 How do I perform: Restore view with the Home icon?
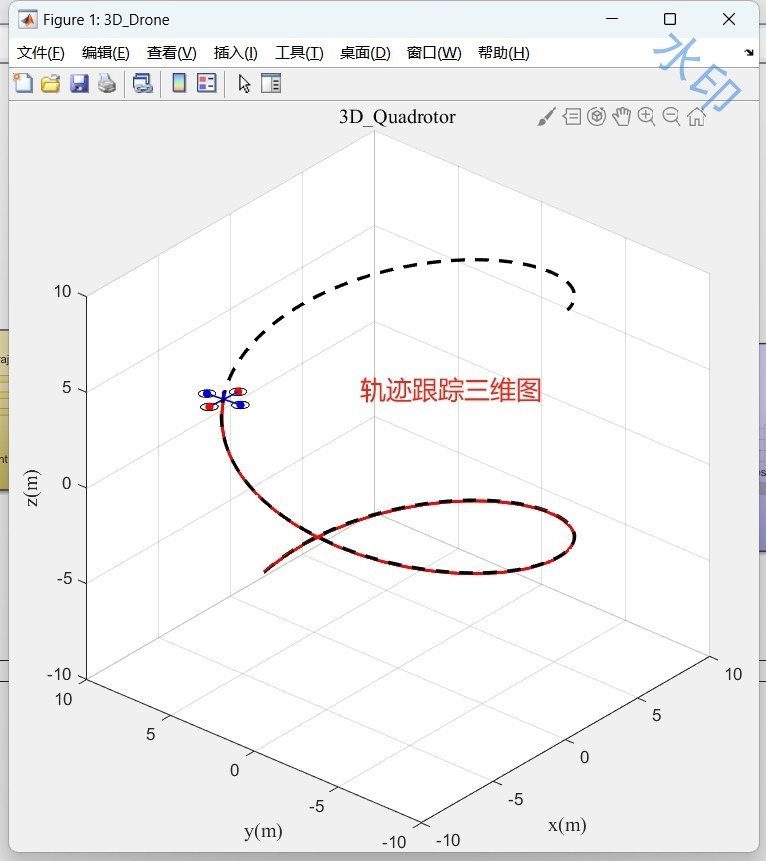click(696, 116)
